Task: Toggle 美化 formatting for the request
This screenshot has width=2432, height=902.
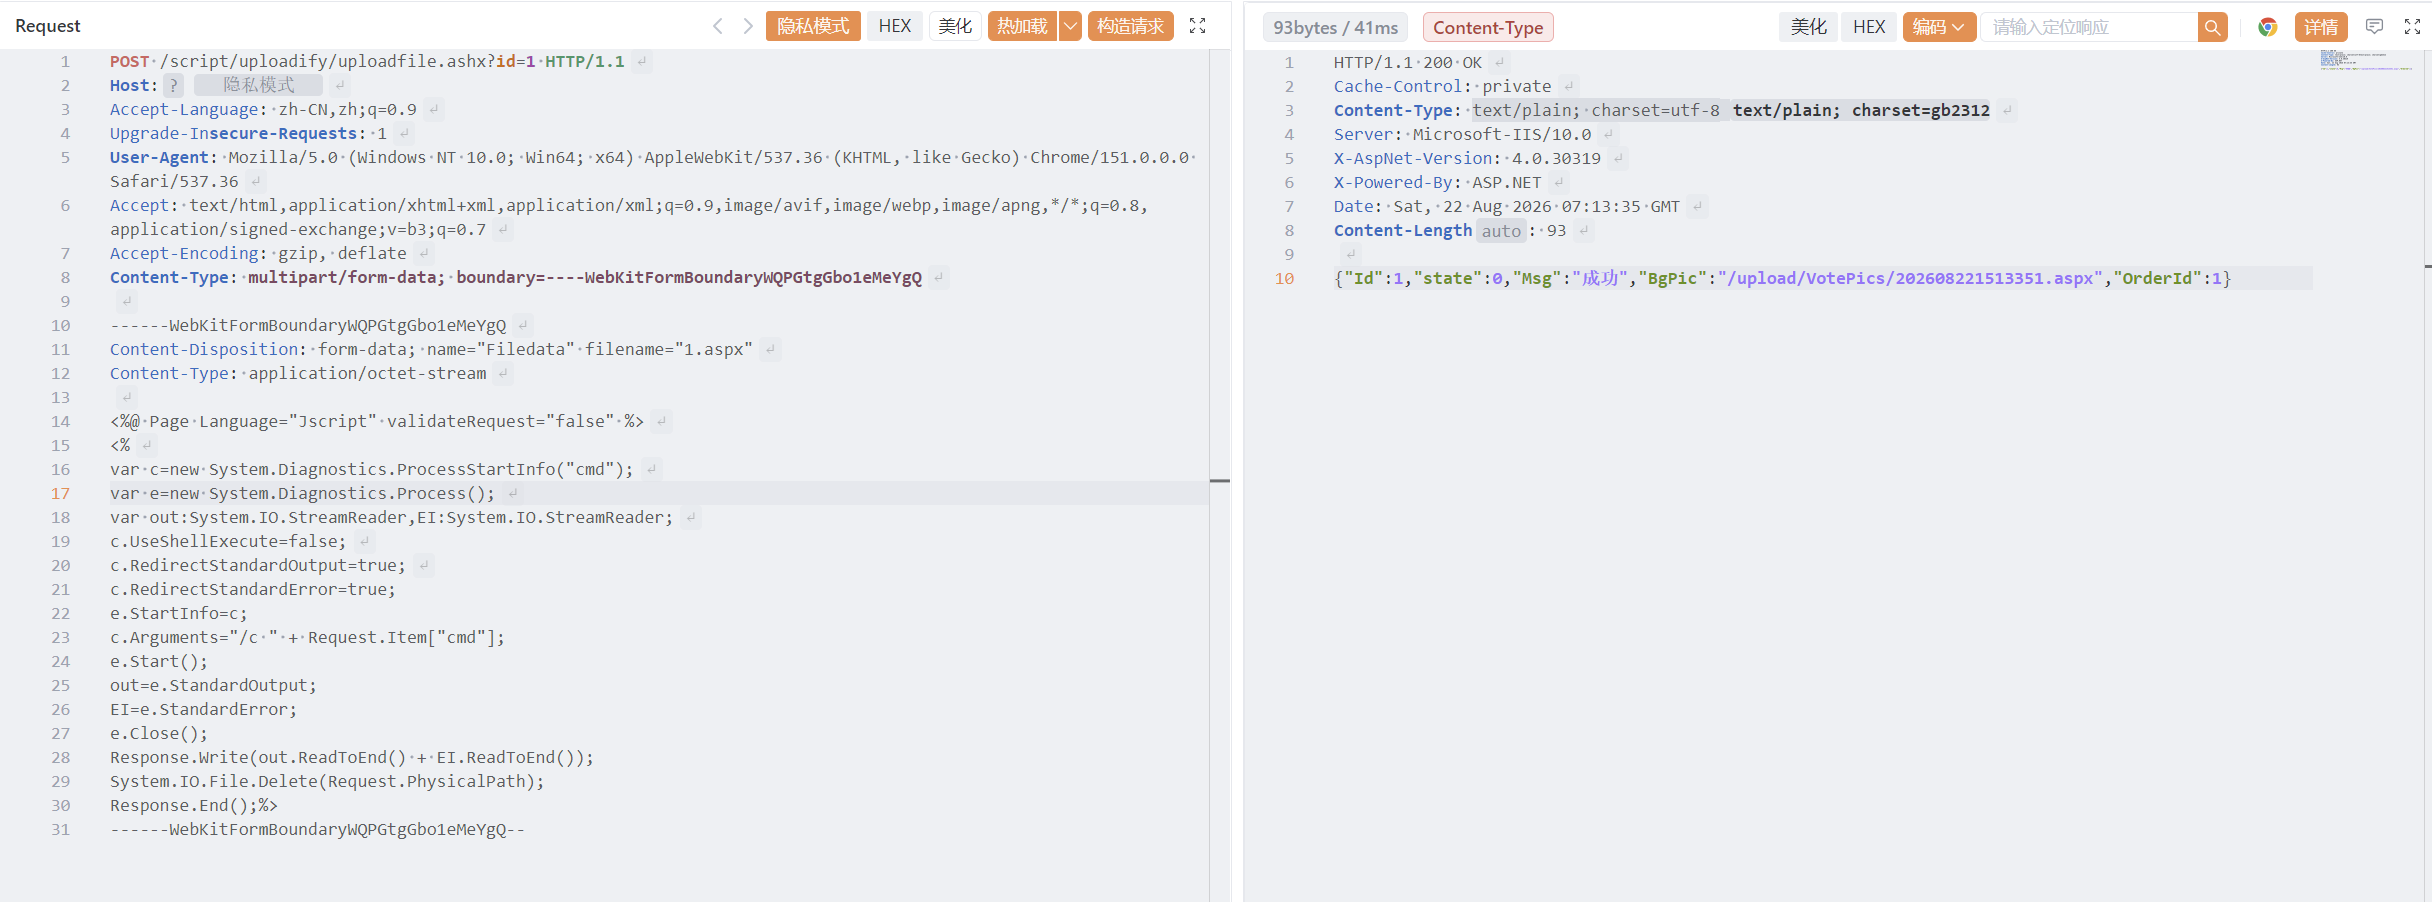Action: click(x=955, y=26)
